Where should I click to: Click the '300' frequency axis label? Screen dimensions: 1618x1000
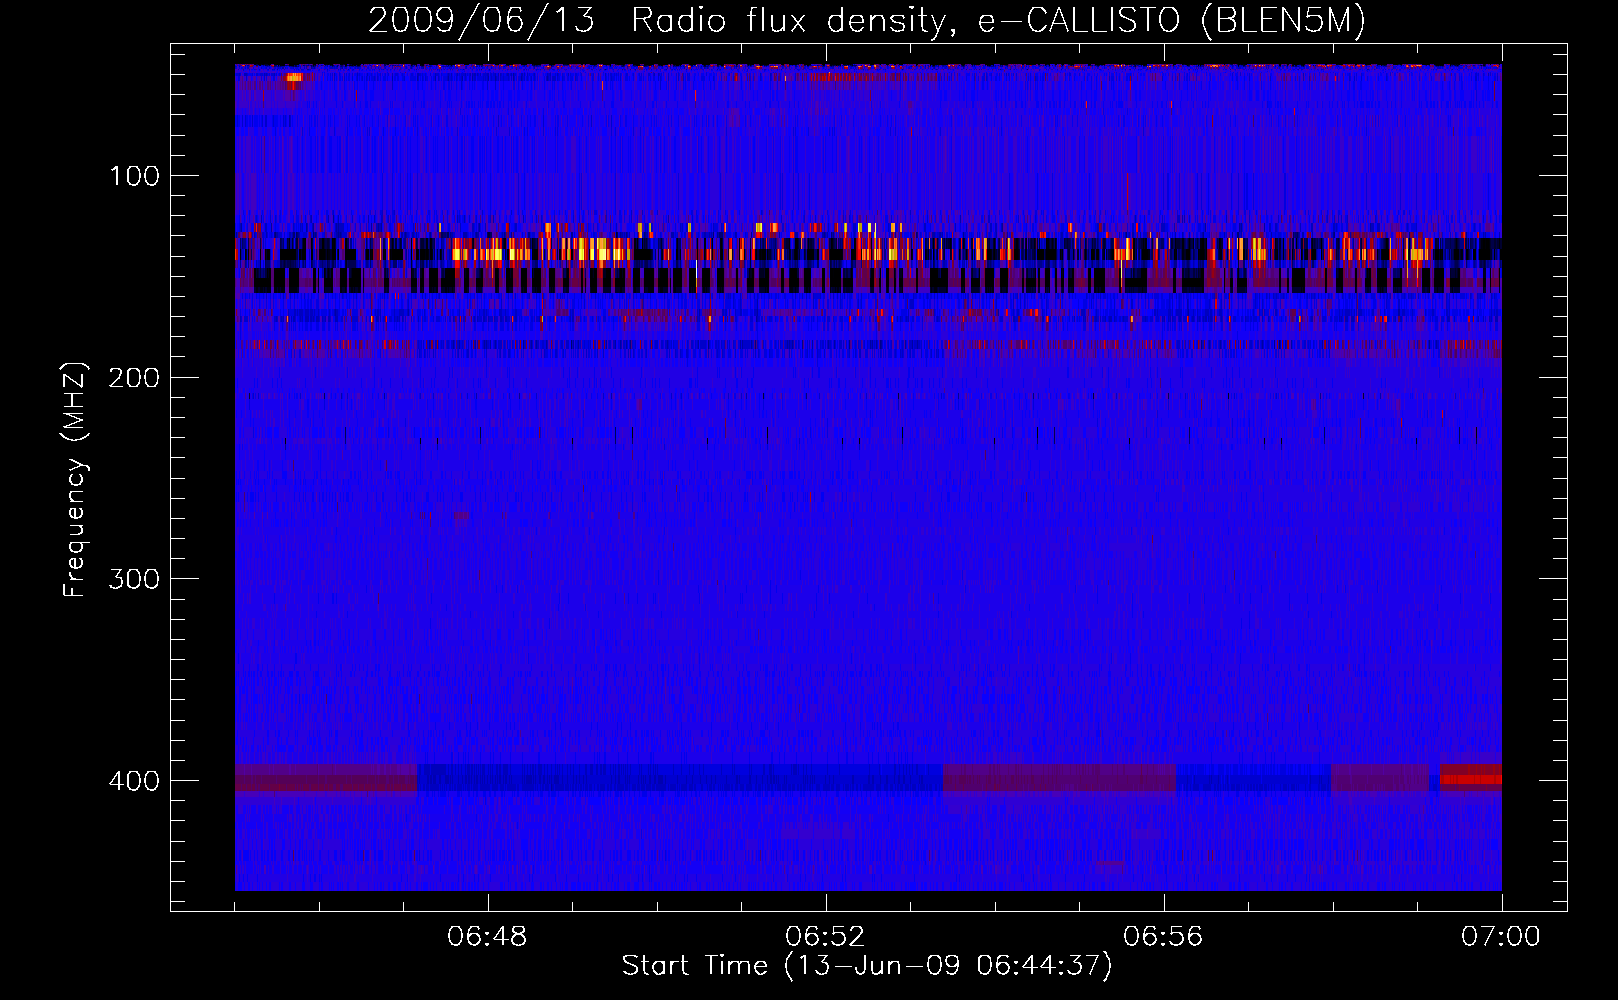[134, 580]
